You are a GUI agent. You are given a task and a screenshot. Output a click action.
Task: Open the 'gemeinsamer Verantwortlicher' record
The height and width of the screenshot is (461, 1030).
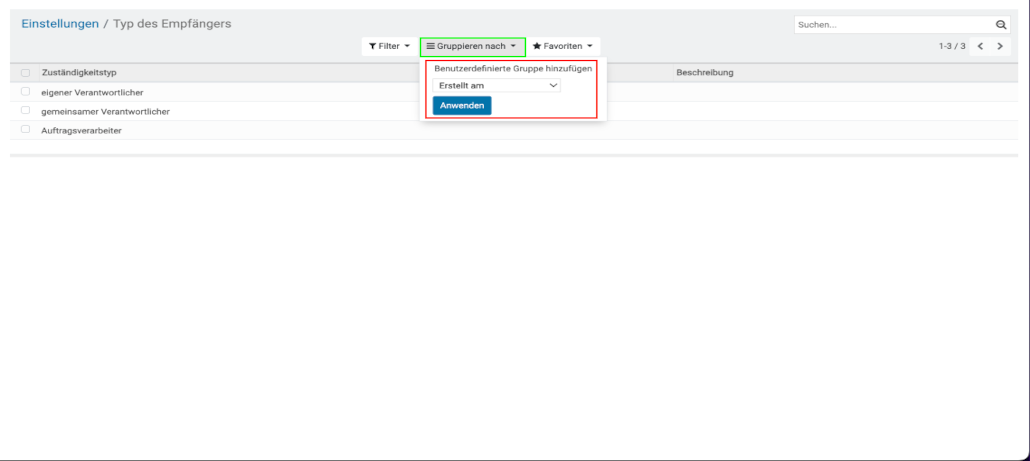pyautogui.click(x=105, y=112)
